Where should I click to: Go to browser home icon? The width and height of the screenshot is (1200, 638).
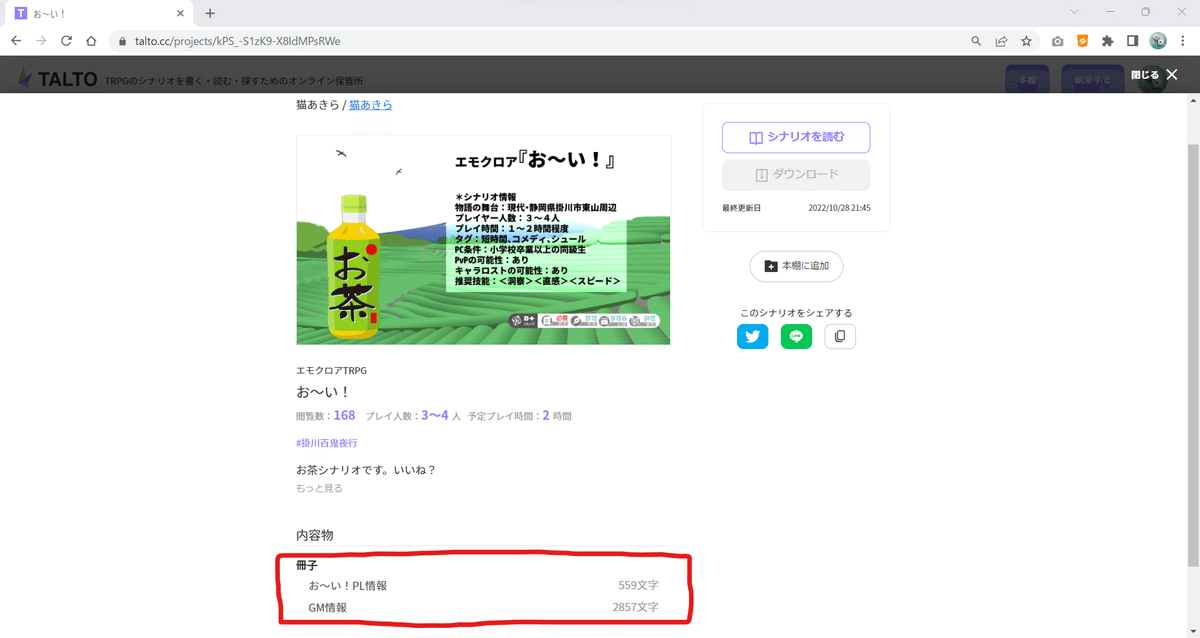pyautogui.click(x=91, y=41)
